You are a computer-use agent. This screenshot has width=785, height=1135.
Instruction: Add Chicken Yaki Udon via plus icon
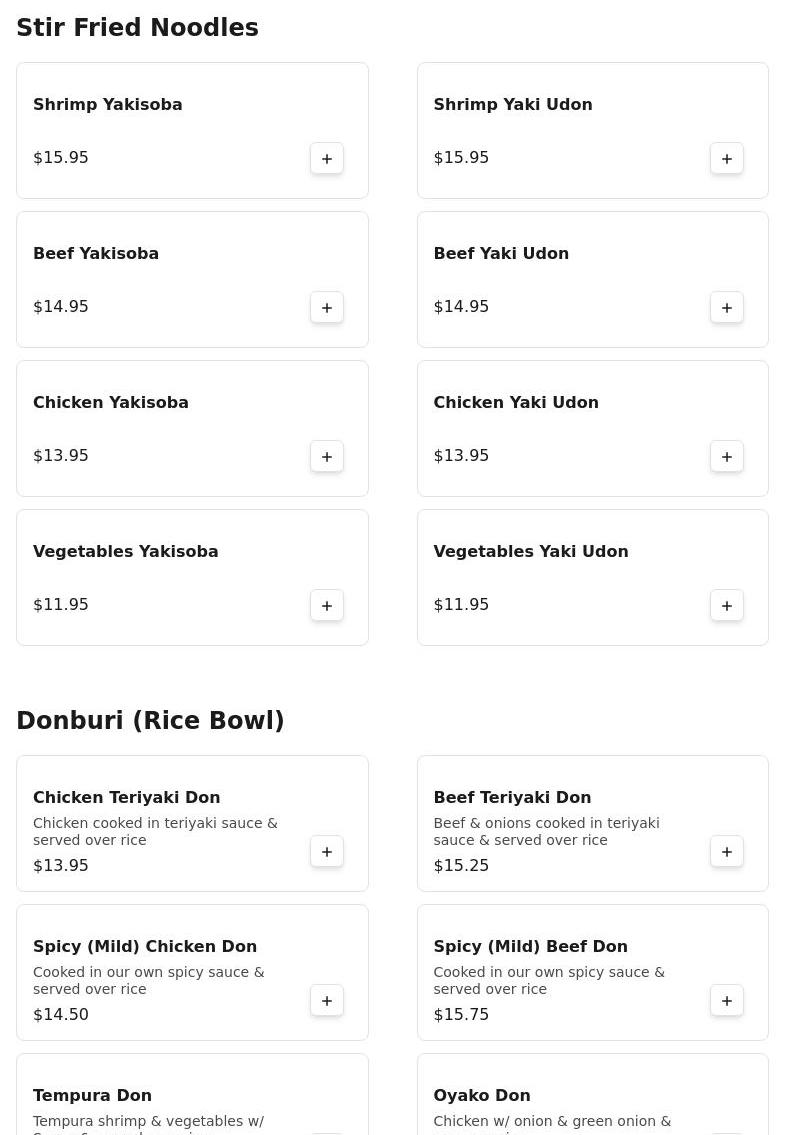pyautogui.click(x=726, y=457)
